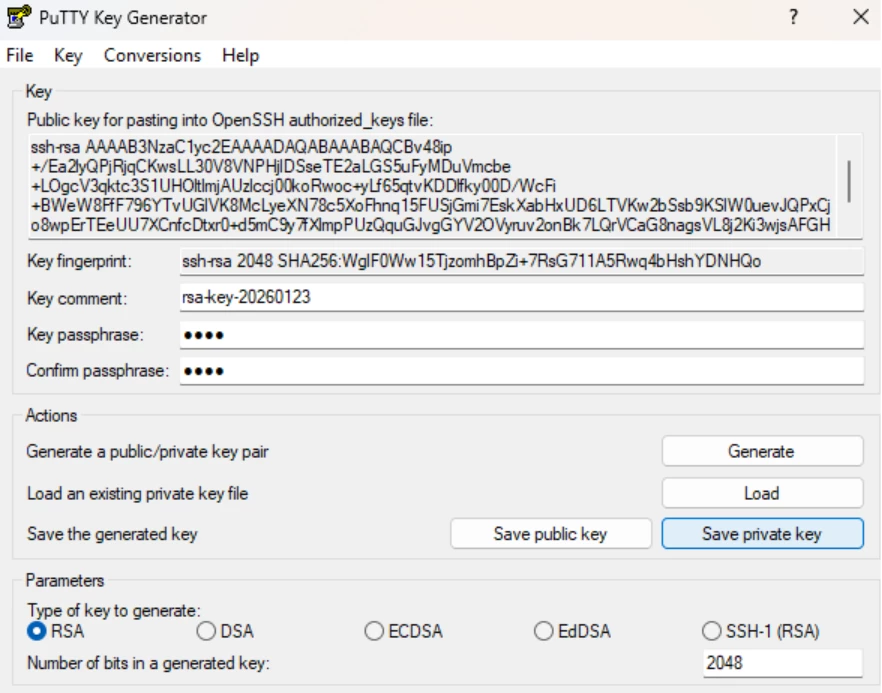Select the ECDSA key type
The width and height of the screenshot is (882, 693).
375,631
